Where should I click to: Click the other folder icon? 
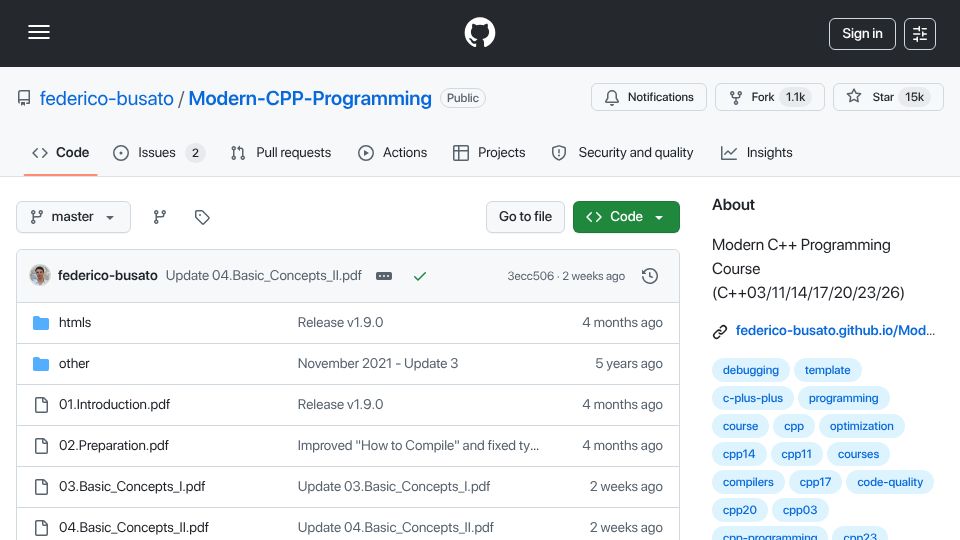click(x=41, y=364)
